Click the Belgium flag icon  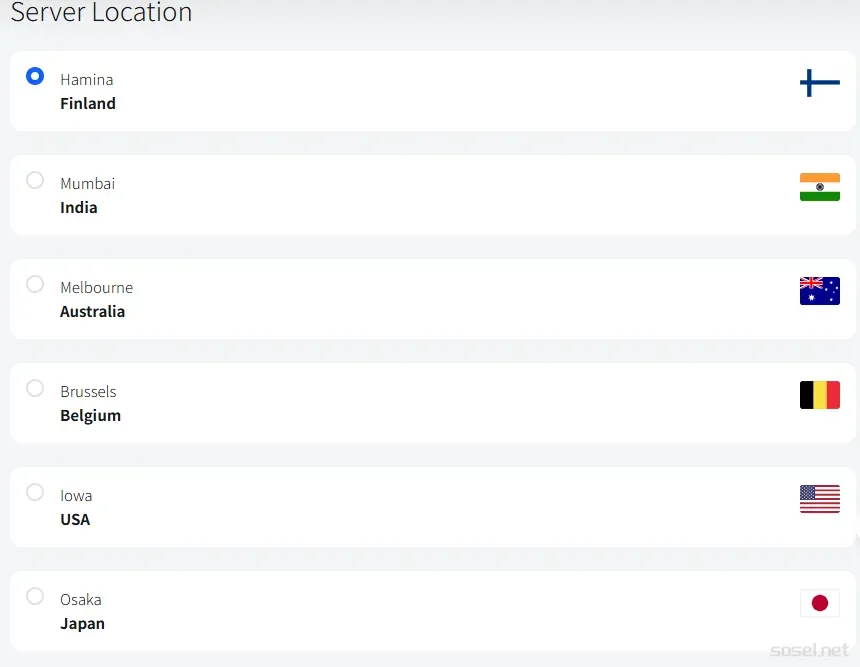pos(819,395)
